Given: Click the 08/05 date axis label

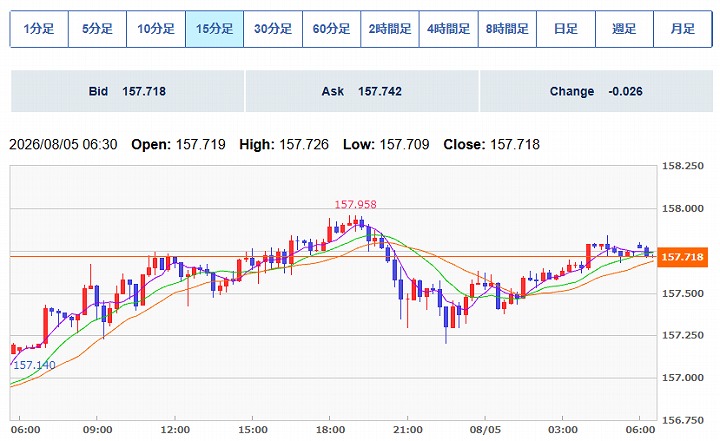Looking at the screenshot, I should pyautogui.click(x=485, y=430).
